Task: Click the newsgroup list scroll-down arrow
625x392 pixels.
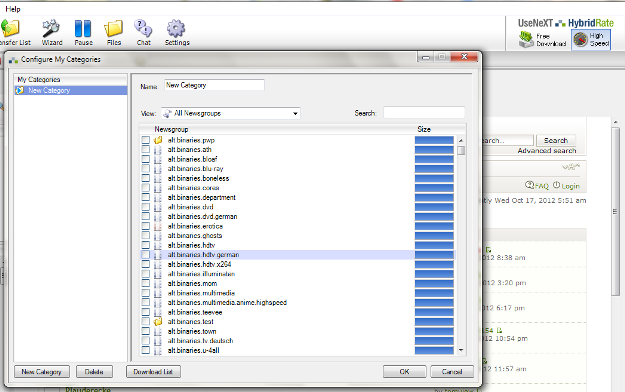Action: (461, 350)
